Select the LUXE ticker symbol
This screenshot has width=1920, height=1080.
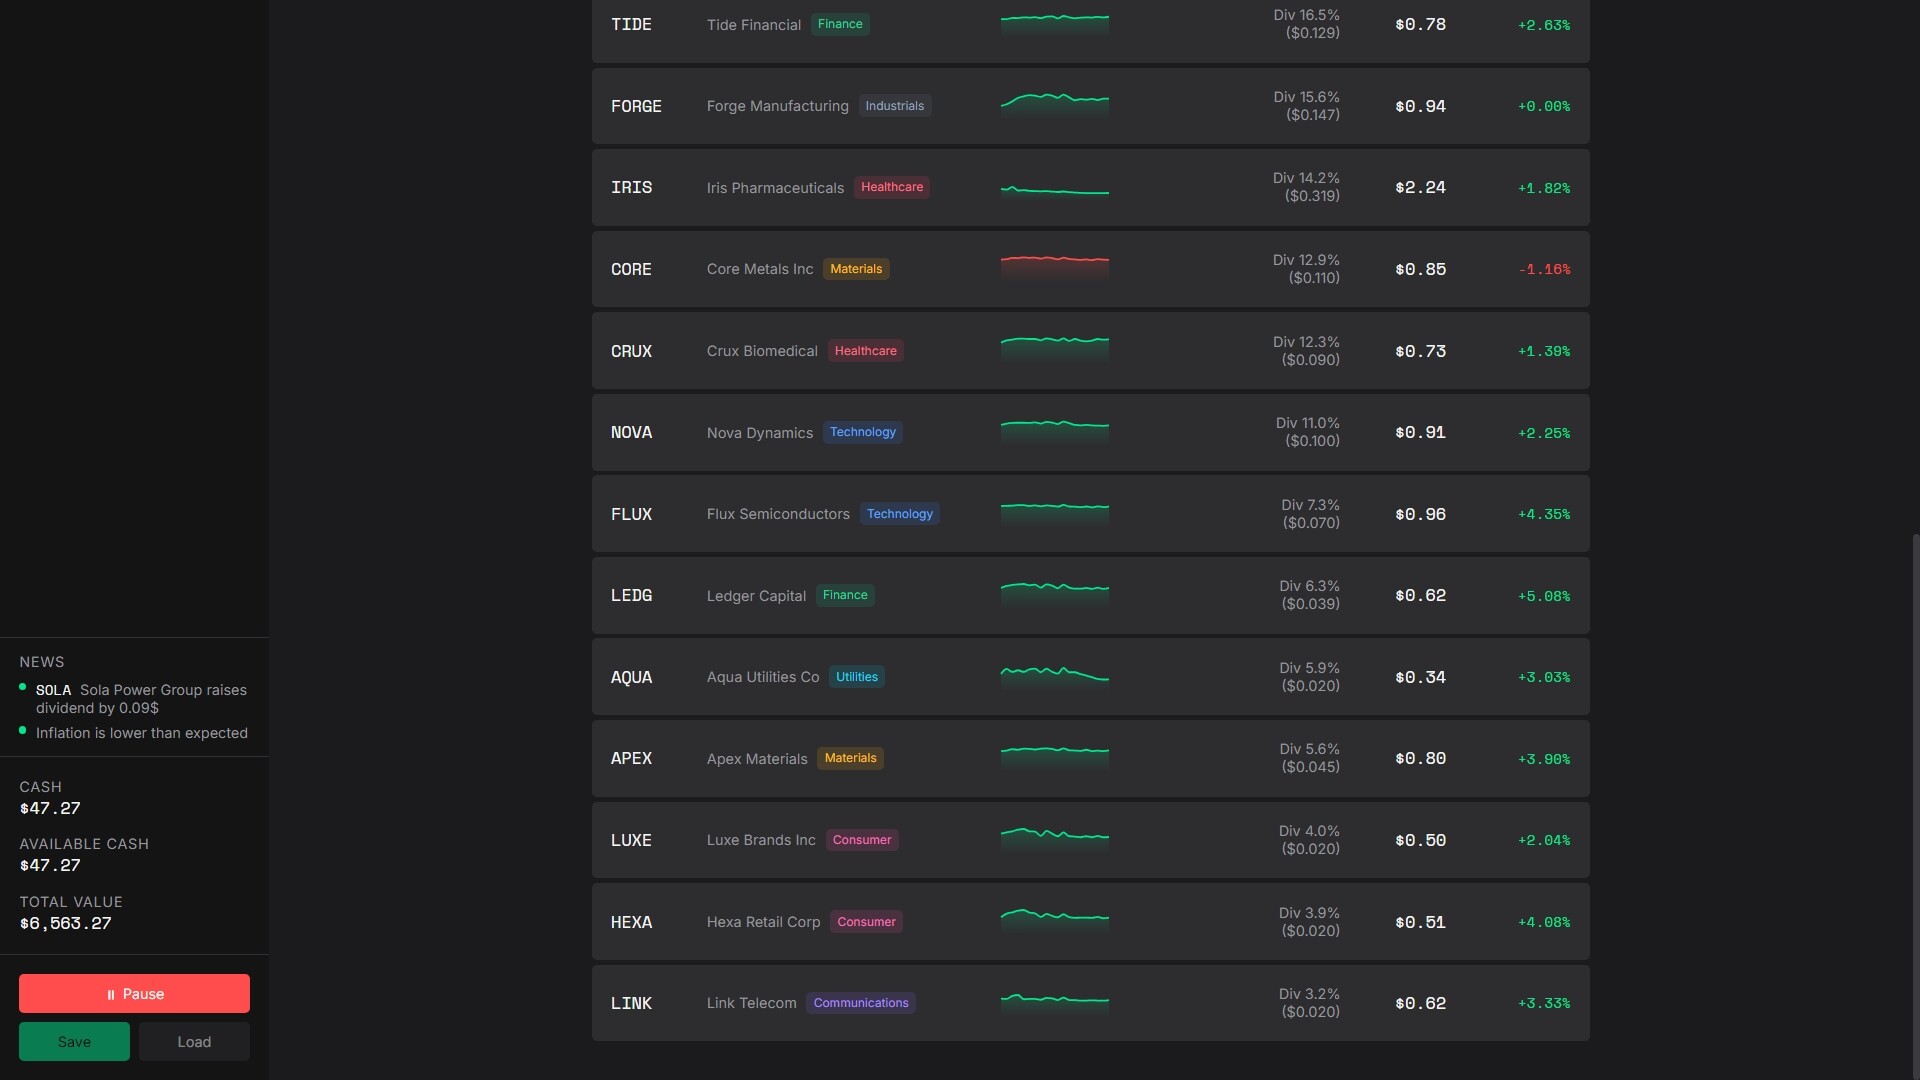tap(631, 840)
